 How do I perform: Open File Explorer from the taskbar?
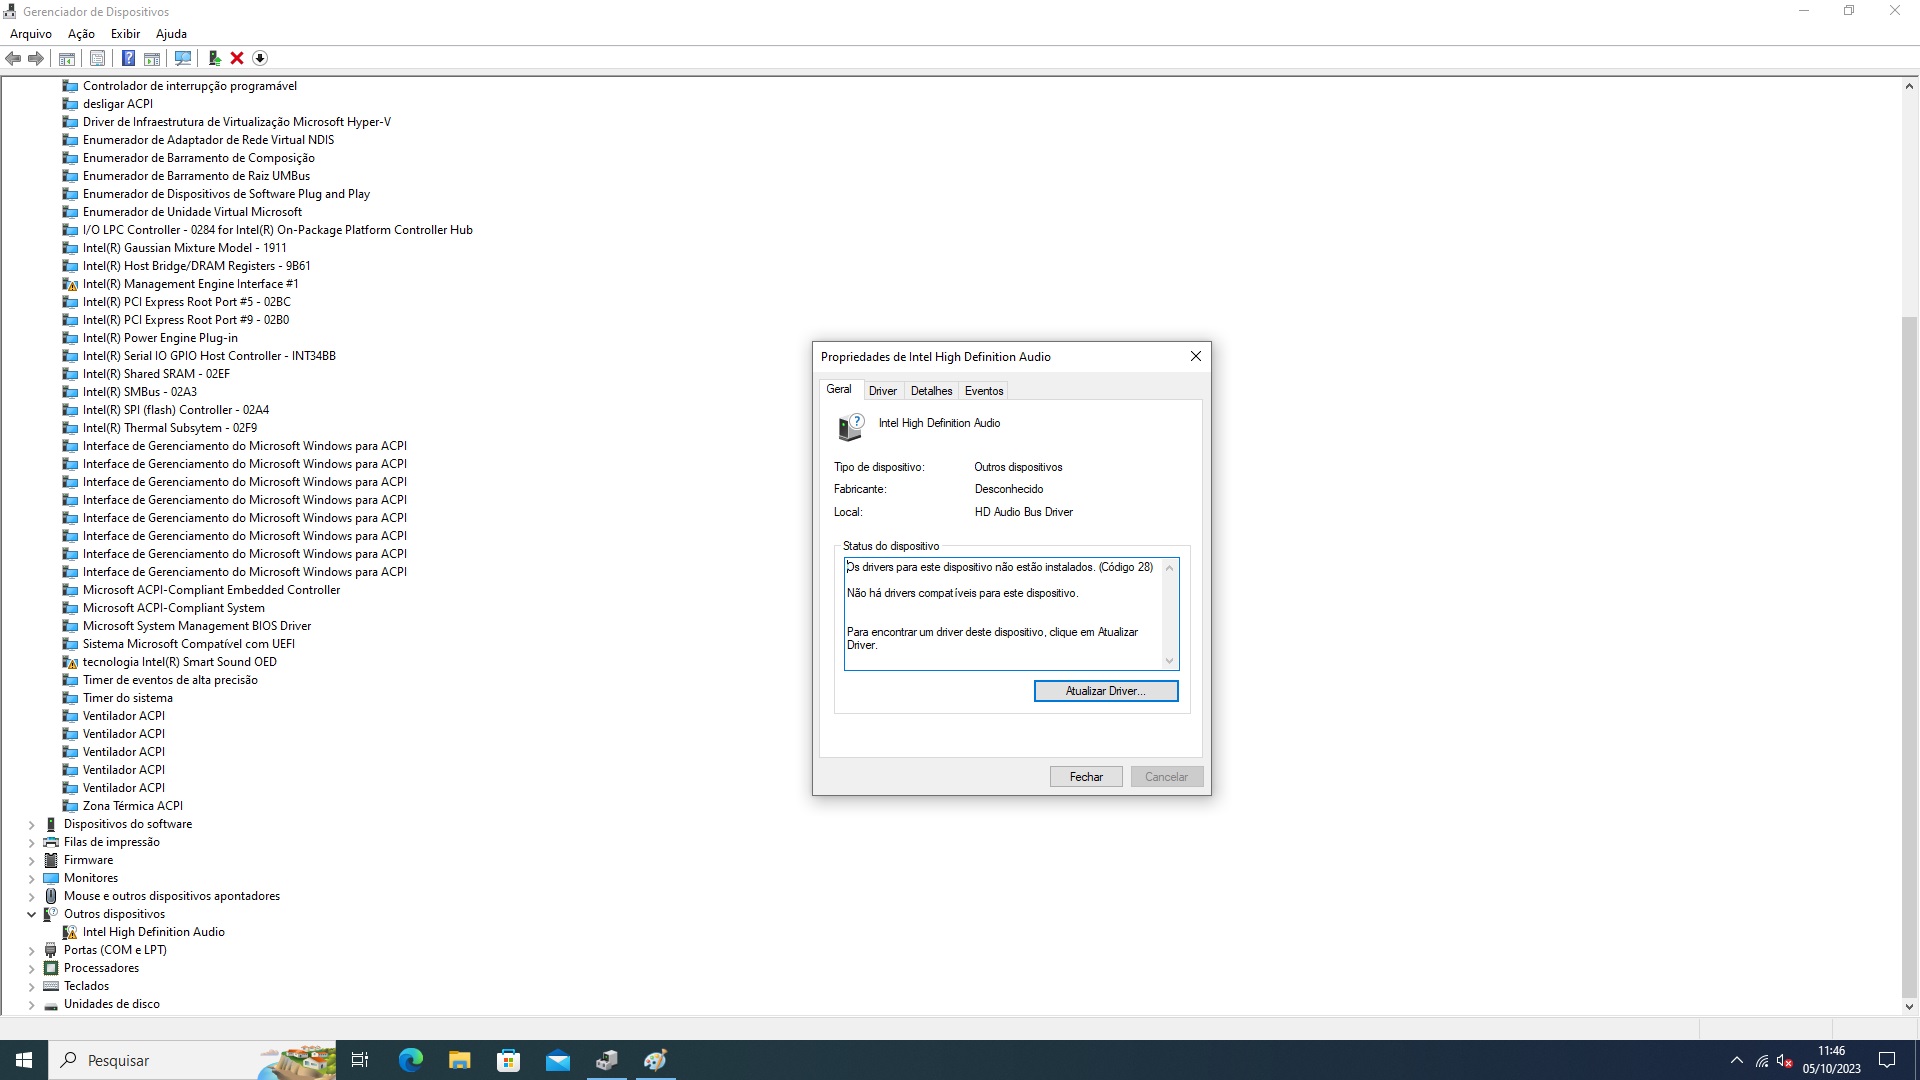tap(459, 1060)
